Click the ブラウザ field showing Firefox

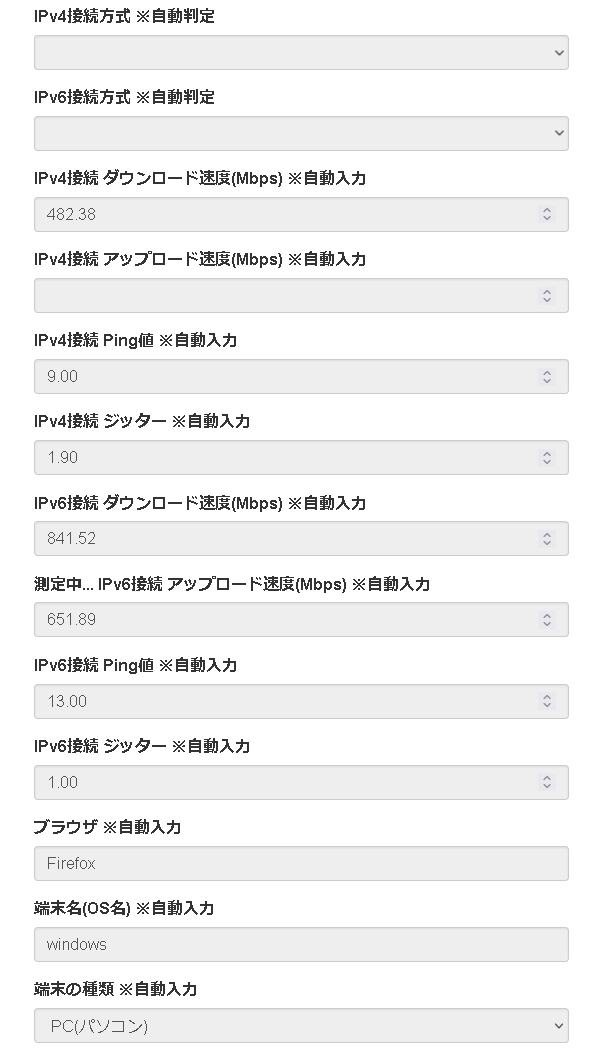(x=300, y=863)
